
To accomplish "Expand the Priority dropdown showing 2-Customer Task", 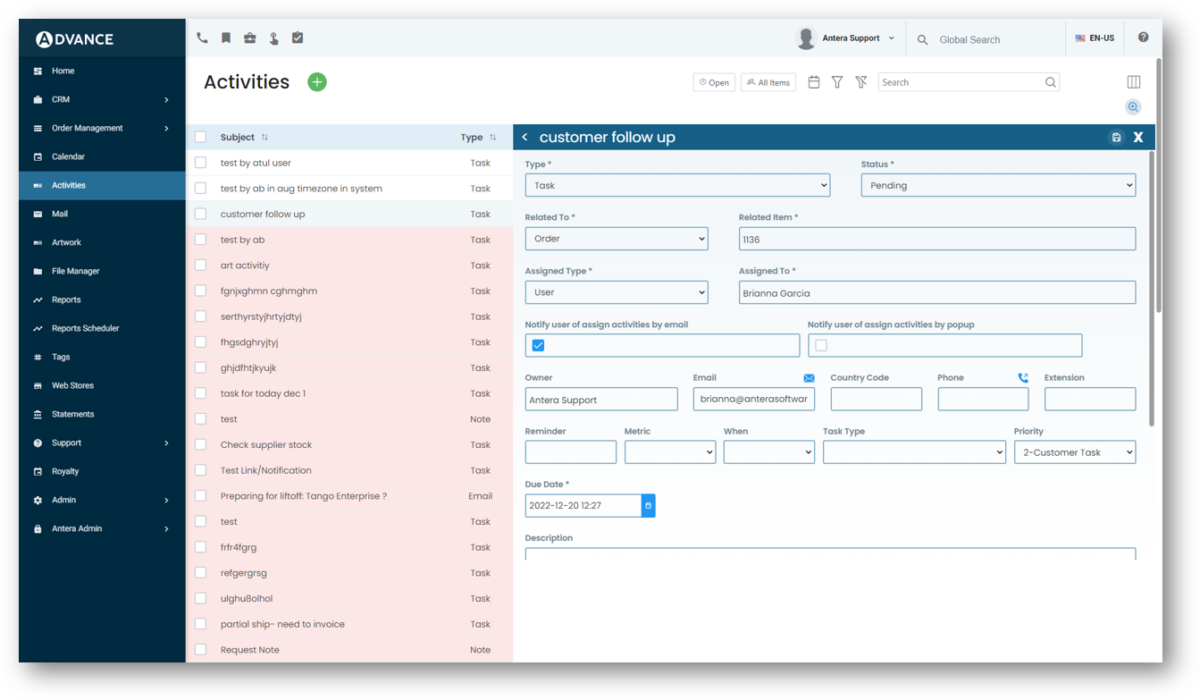I will pyautogui.click(x=1074, y=452).
